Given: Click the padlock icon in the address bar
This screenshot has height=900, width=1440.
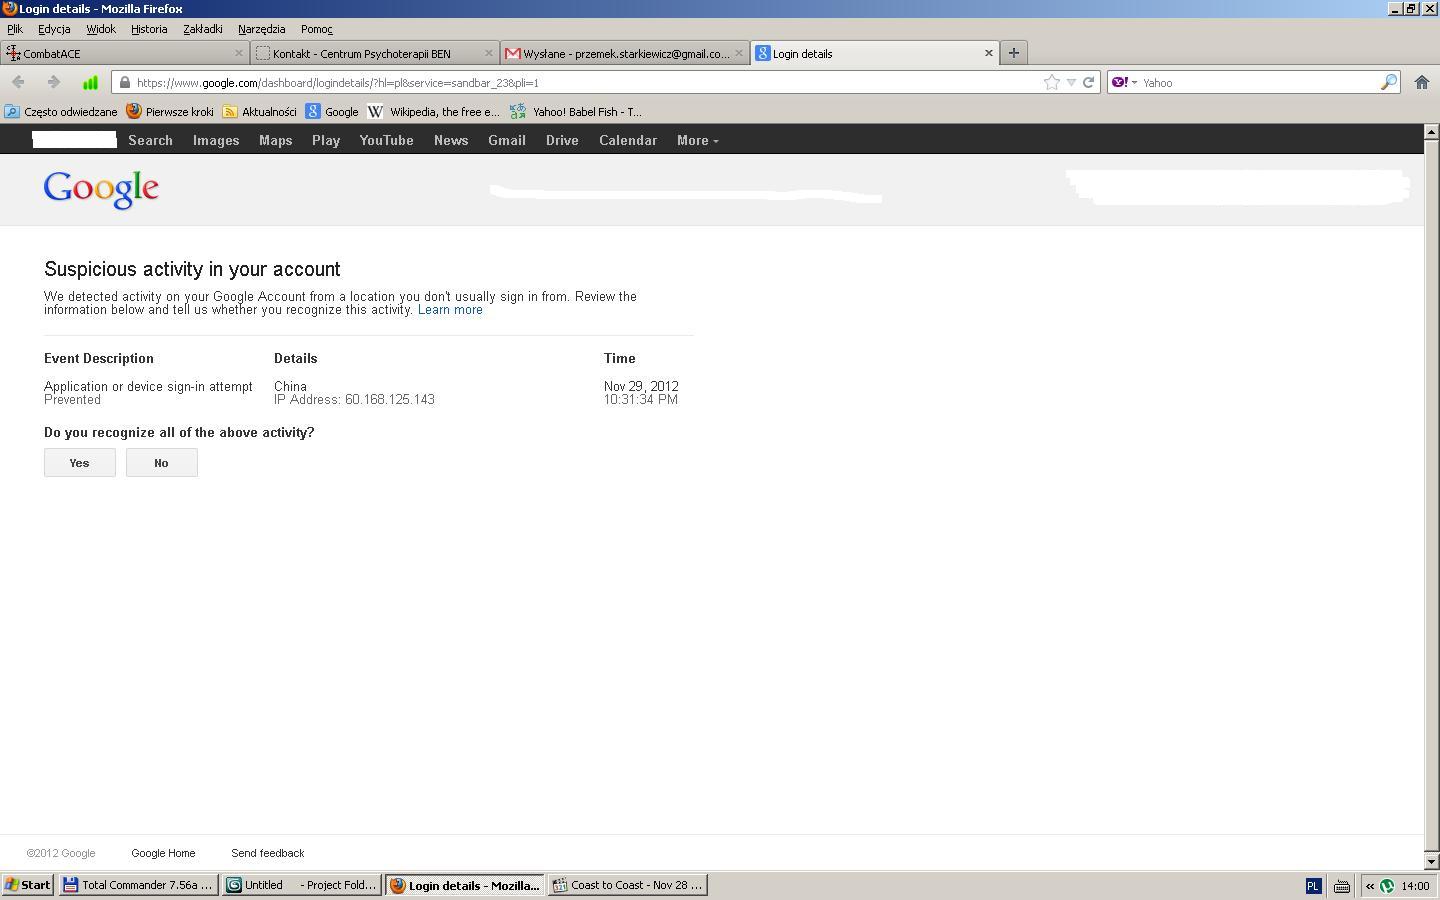Looking at the screenshot, I should [x=125, y=83].
